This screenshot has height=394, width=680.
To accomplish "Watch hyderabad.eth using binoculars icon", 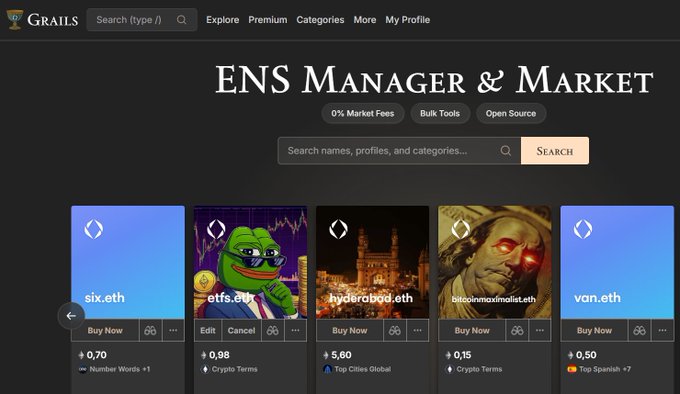I will [x=395, y=331].
